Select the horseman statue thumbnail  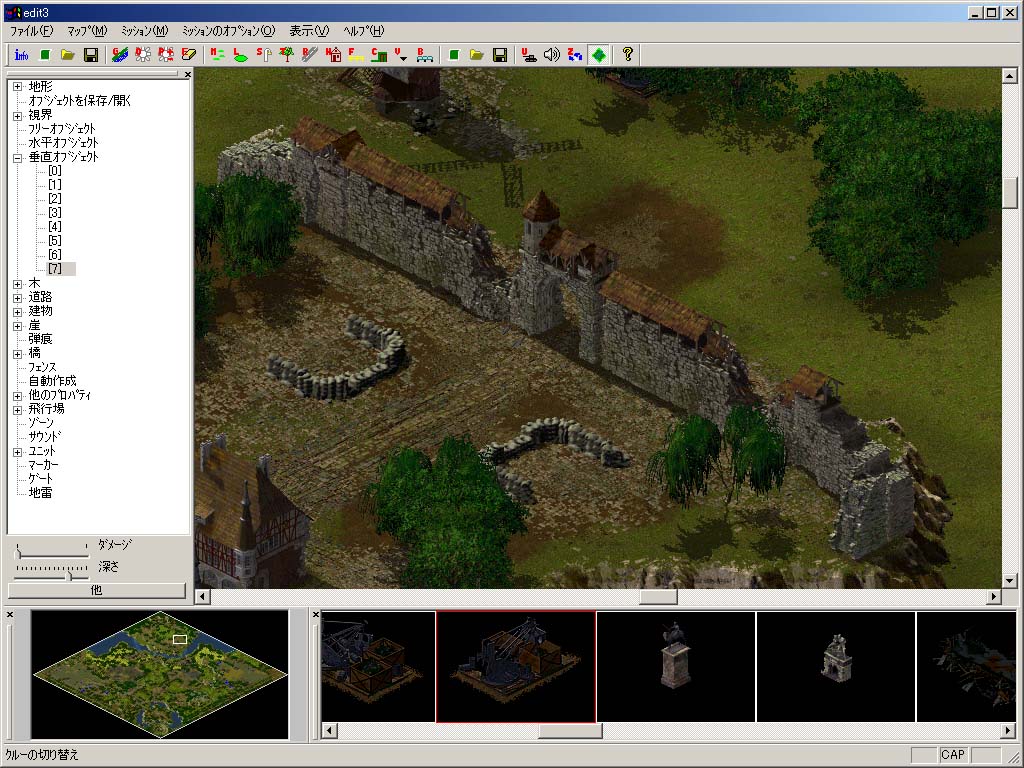pos(676,667)
